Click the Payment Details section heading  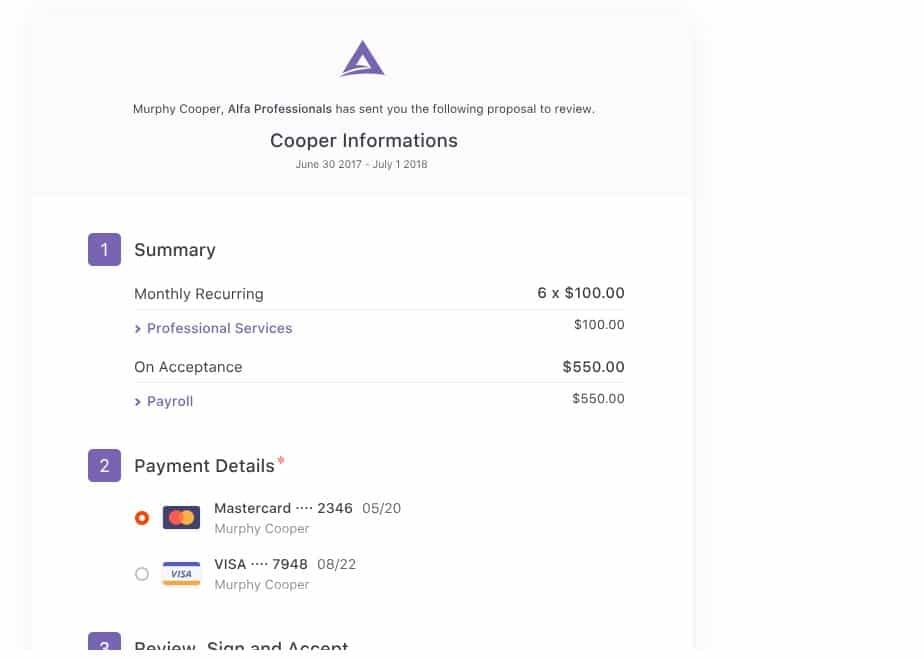tap(204, 466)
